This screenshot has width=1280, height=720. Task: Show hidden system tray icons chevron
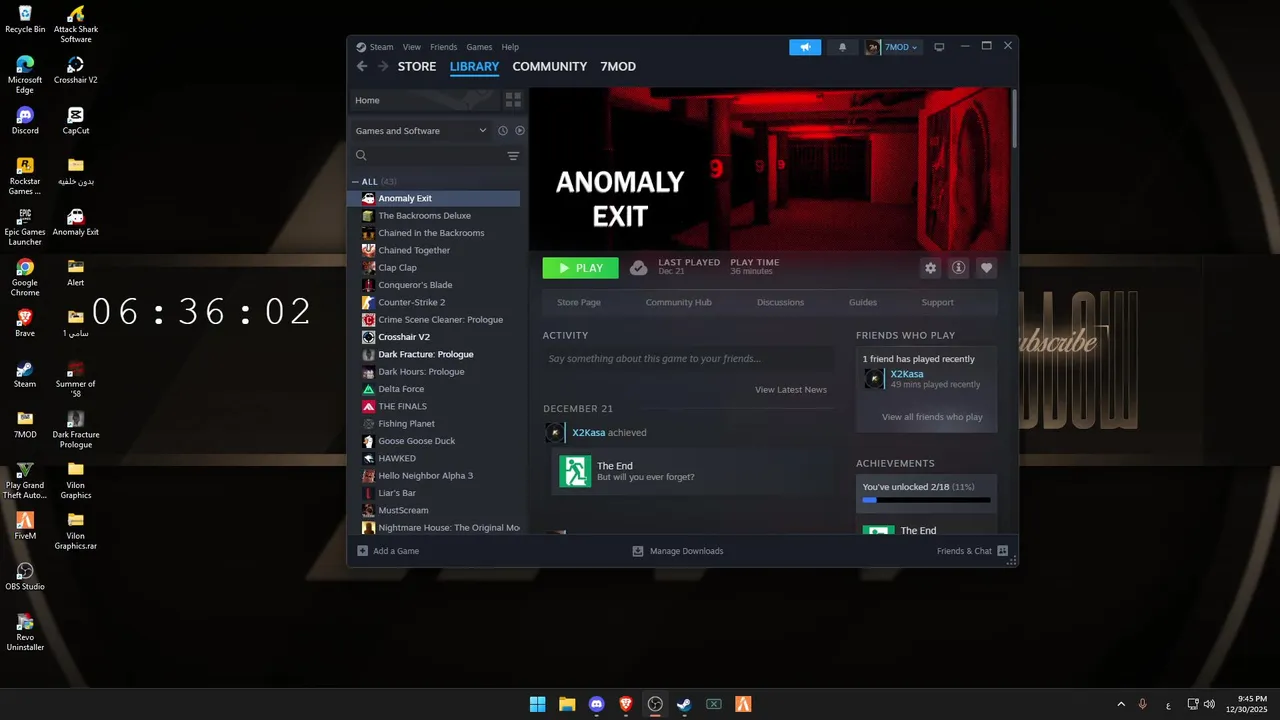pos(1121,704)
